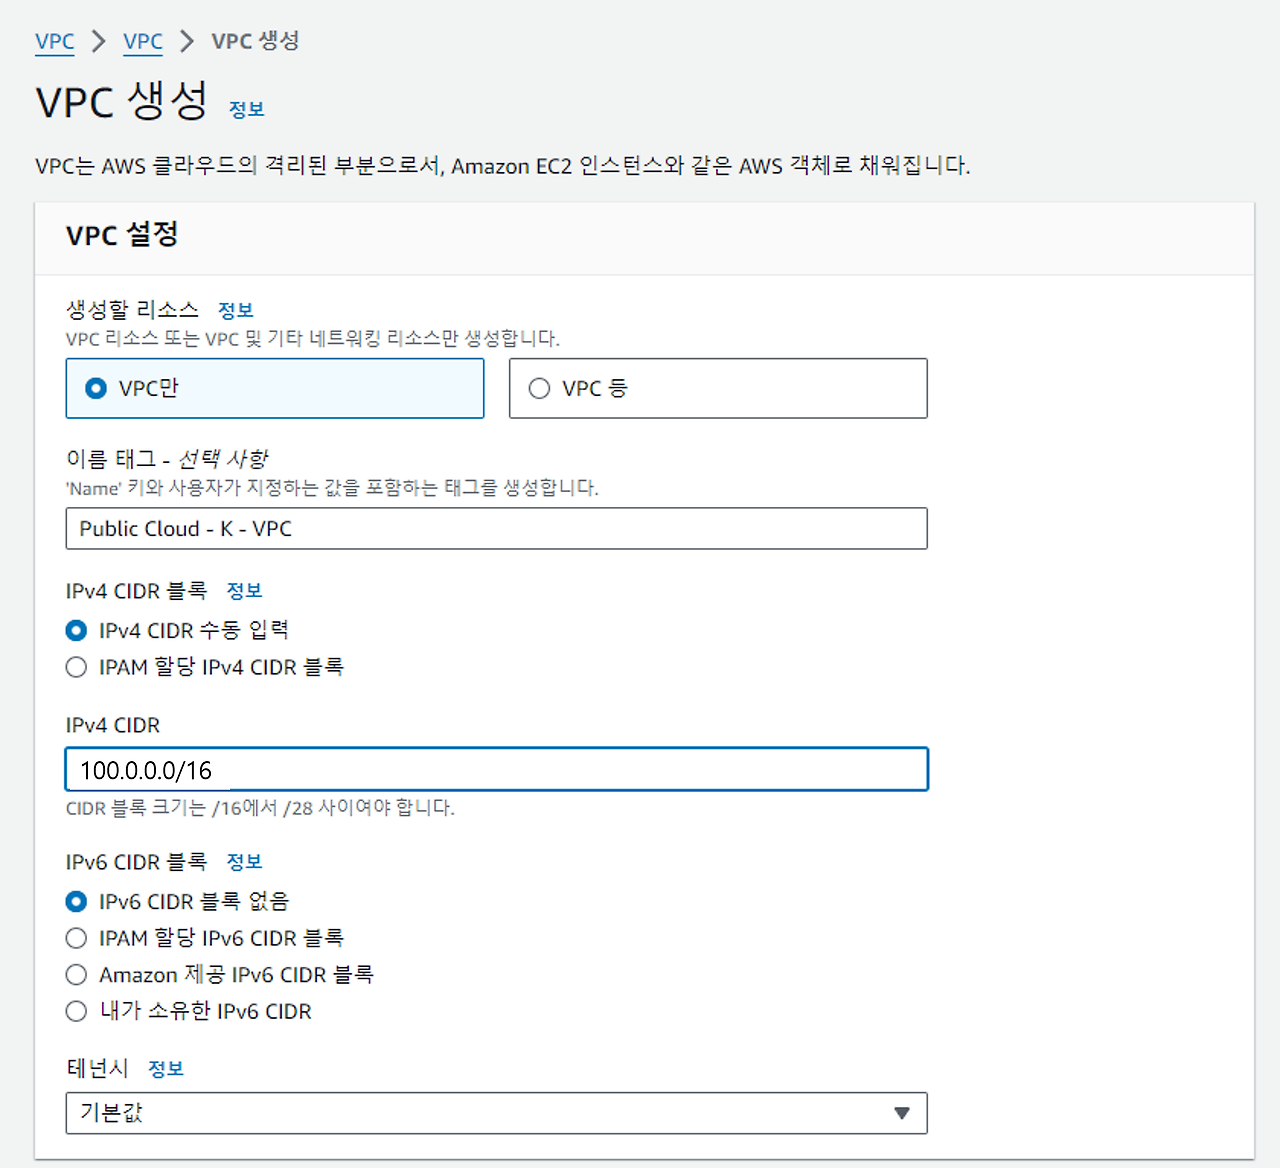
Task: Click '정보' beside 생성할 리소스
Action: pos(236,310)
